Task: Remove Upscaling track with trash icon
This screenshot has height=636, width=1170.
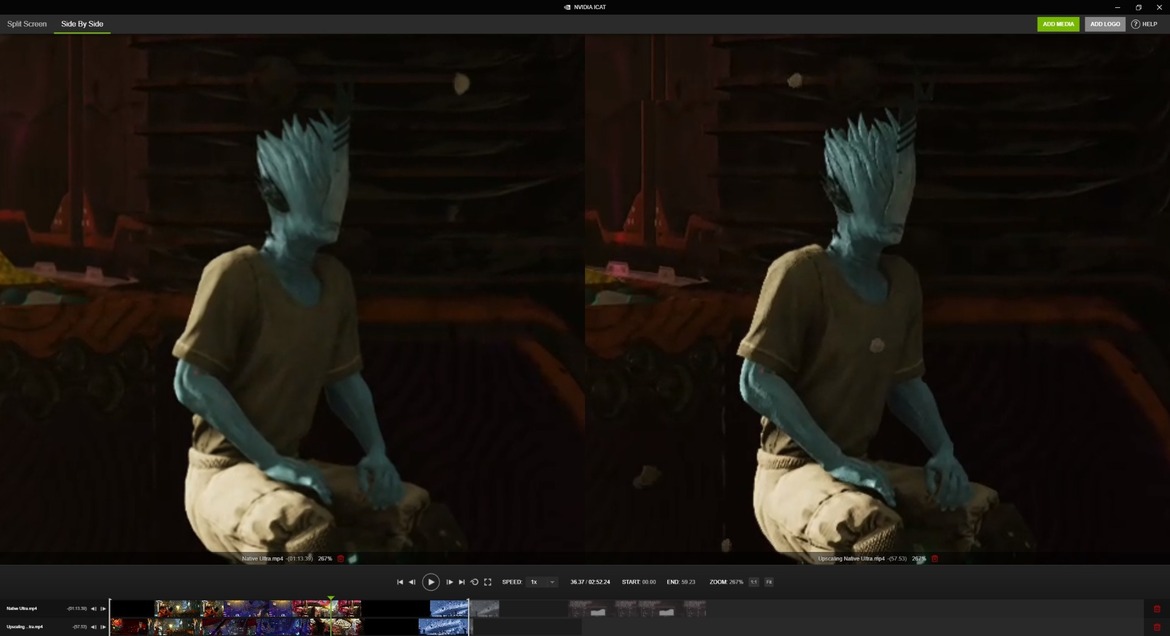Action: [1157, 627]
